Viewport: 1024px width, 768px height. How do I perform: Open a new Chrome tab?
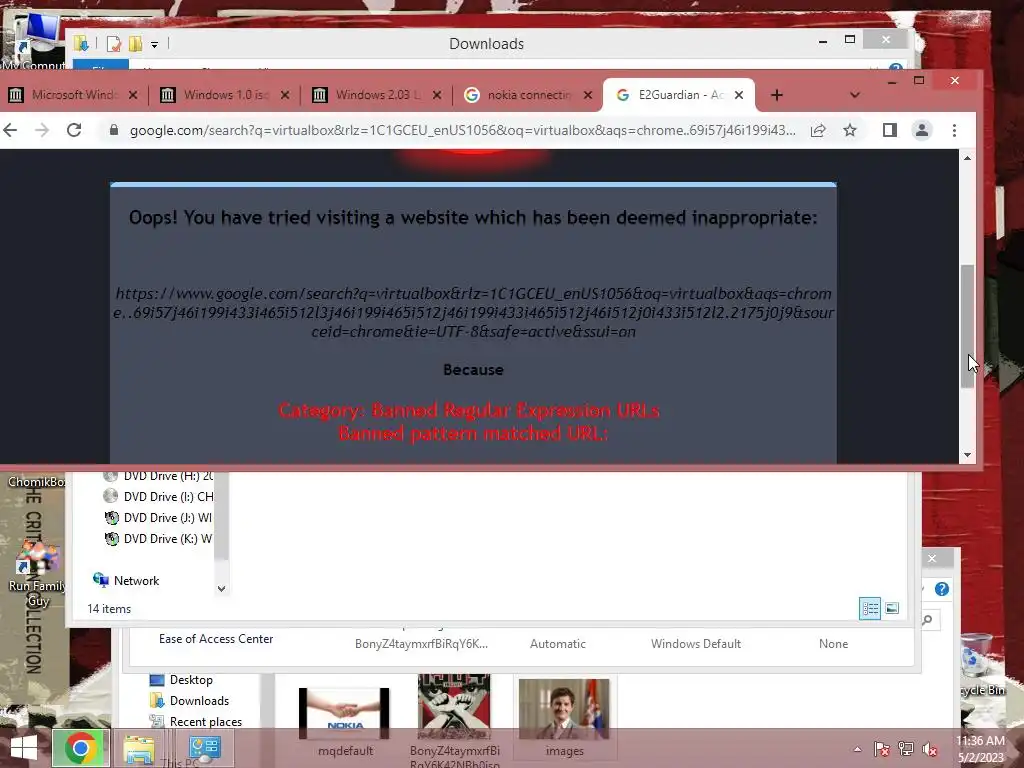776,95
